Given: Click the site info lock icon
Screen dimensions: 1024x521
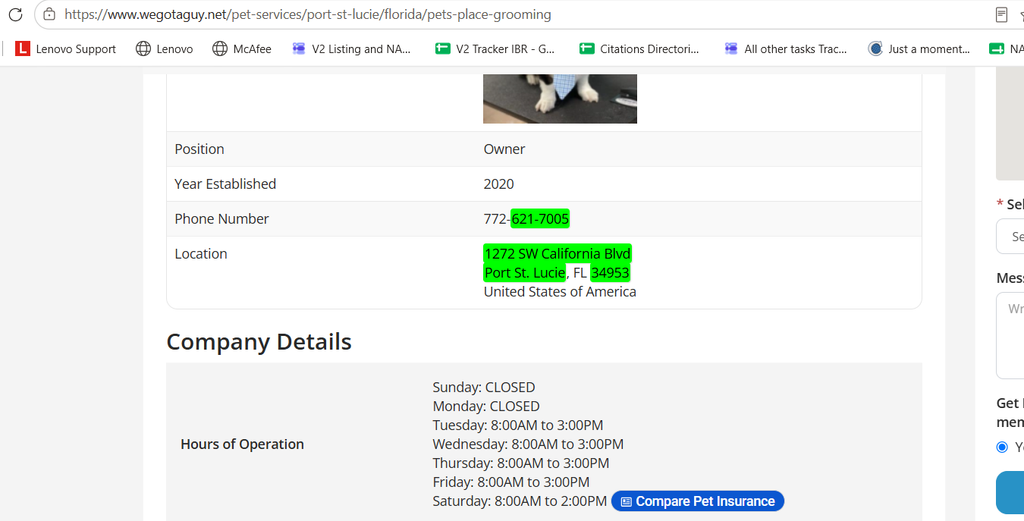Looking at the screenshot, I should [48, 14].
